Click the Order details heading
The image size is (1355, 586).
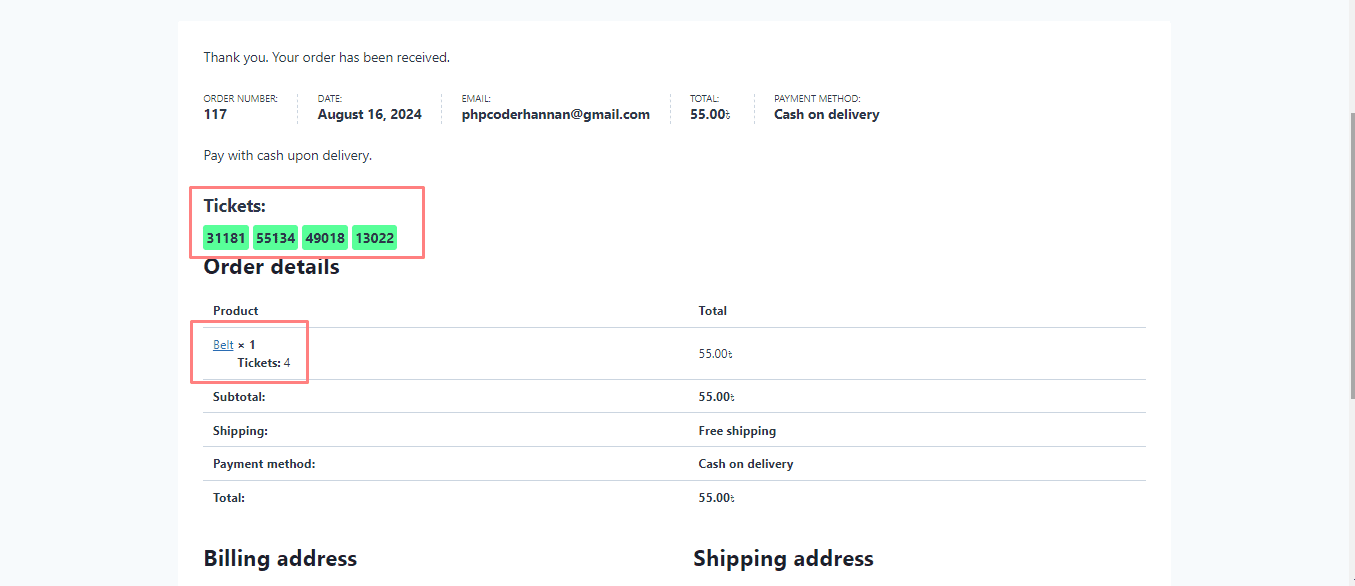(x=271, y=267)
